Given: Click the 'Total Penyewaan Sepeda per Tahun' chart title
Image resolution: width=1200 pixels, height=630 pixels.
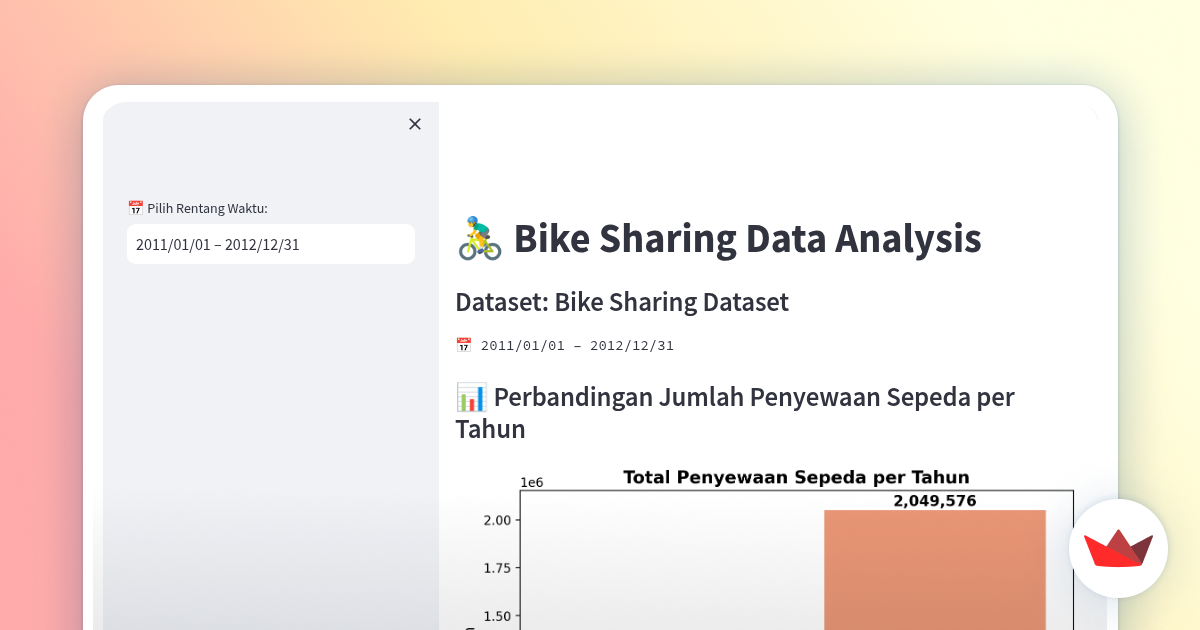Looking at the screenshot, I should (796, 477).
